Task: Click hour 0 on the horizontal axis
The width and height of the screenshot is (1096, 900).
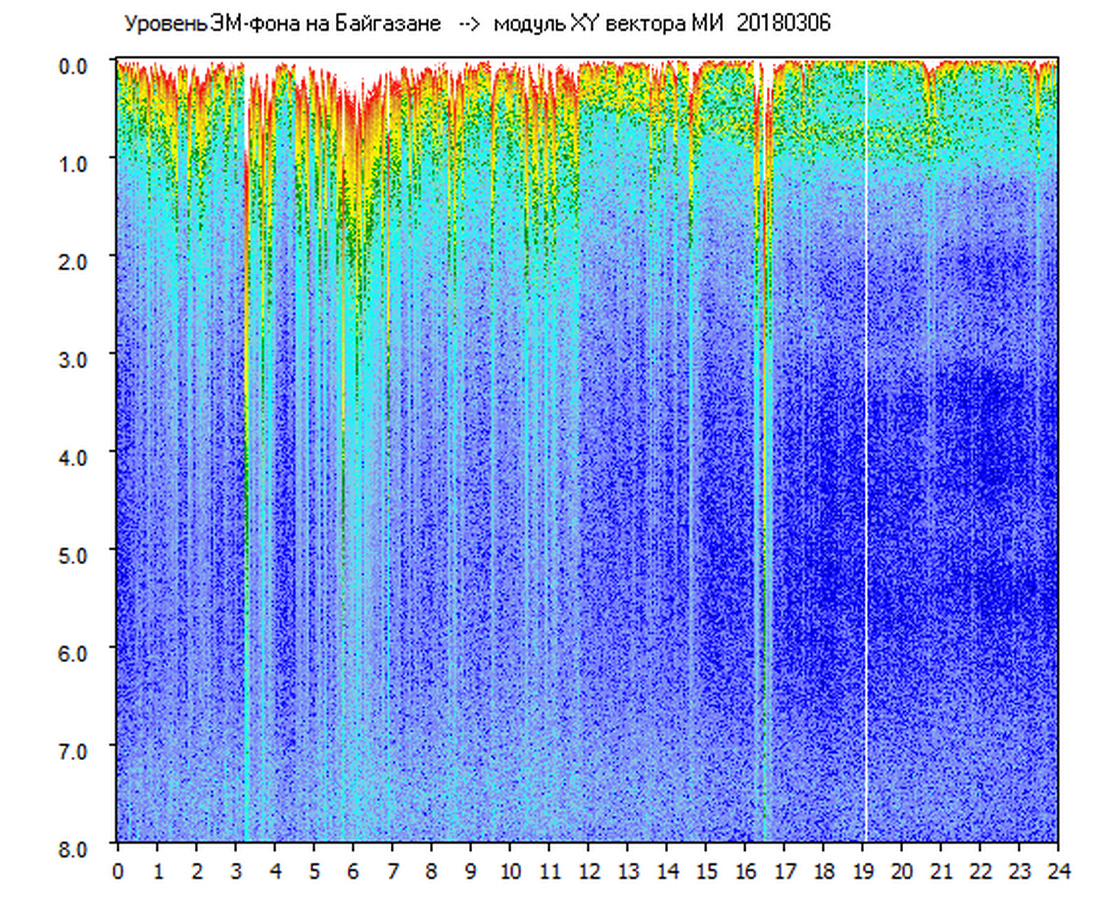Action: tap(118, 871)
